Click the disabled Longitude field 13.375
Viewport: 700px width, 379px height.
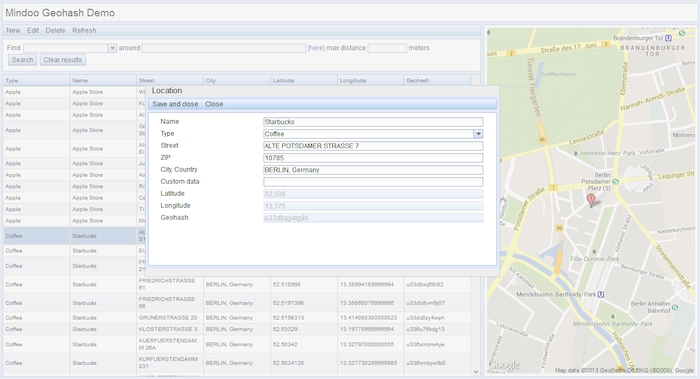coord(373,206)
